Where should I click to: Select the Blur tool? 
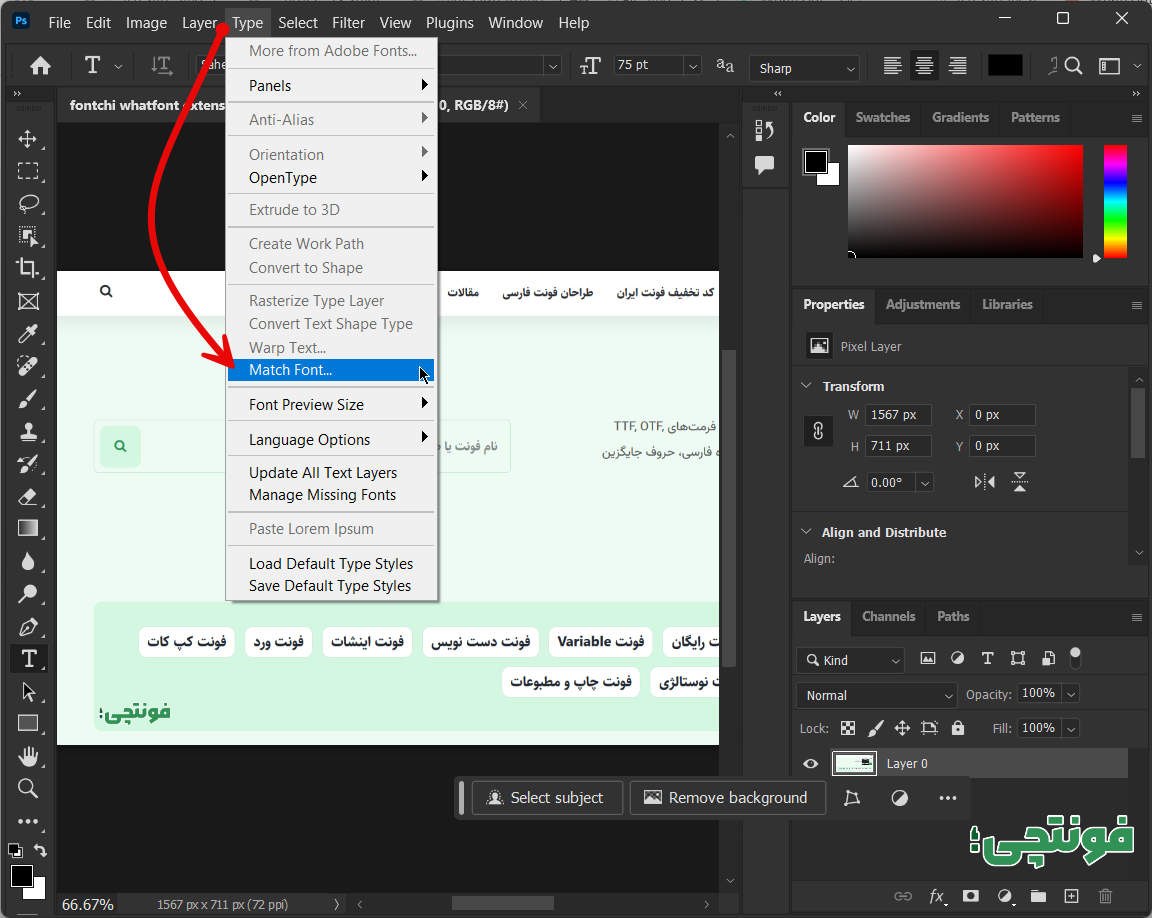pos(28,561)
